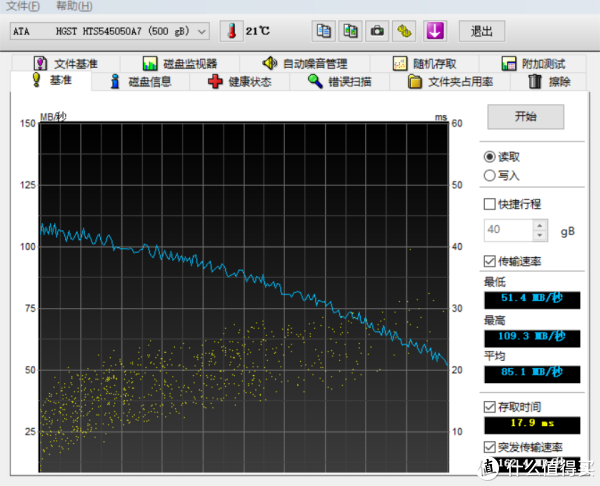Switch to the 文件基准 tab
This screenshot has height=486, width=600.
(x=66, y=64)
